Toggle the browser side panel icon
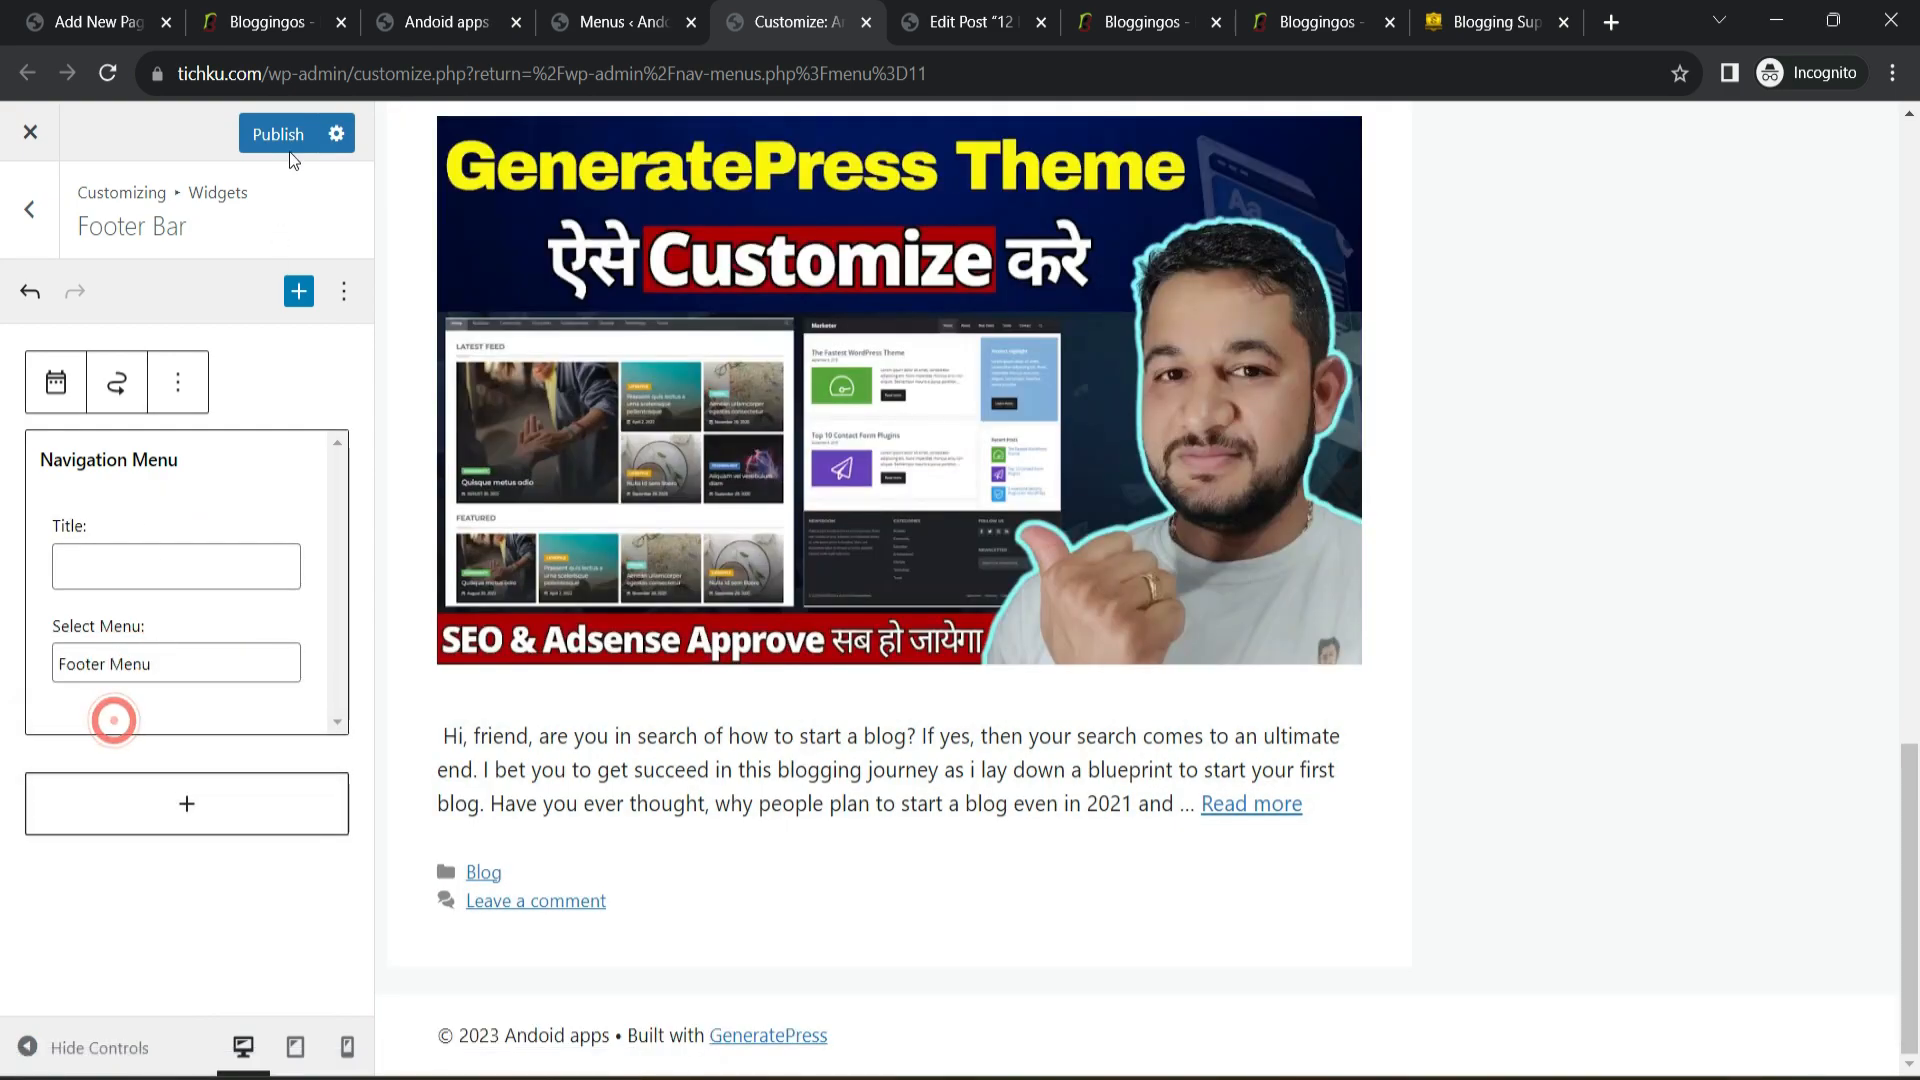Image resolution: width=1920 pixels, height=1080 pixels. 1729,73
